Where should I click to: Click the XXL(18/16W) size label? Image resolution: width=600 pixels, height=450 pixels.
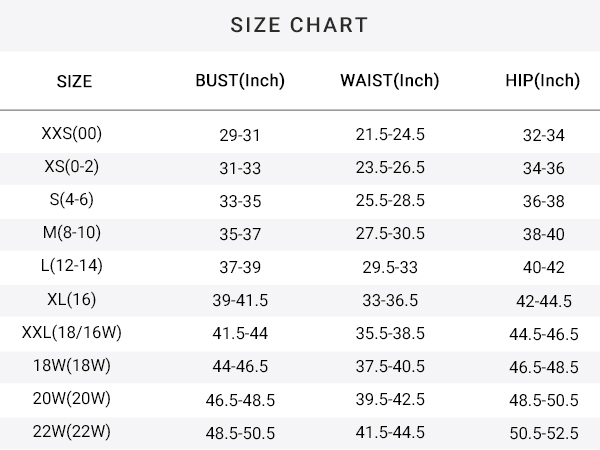pyautogui.click(x=72, y=333)
